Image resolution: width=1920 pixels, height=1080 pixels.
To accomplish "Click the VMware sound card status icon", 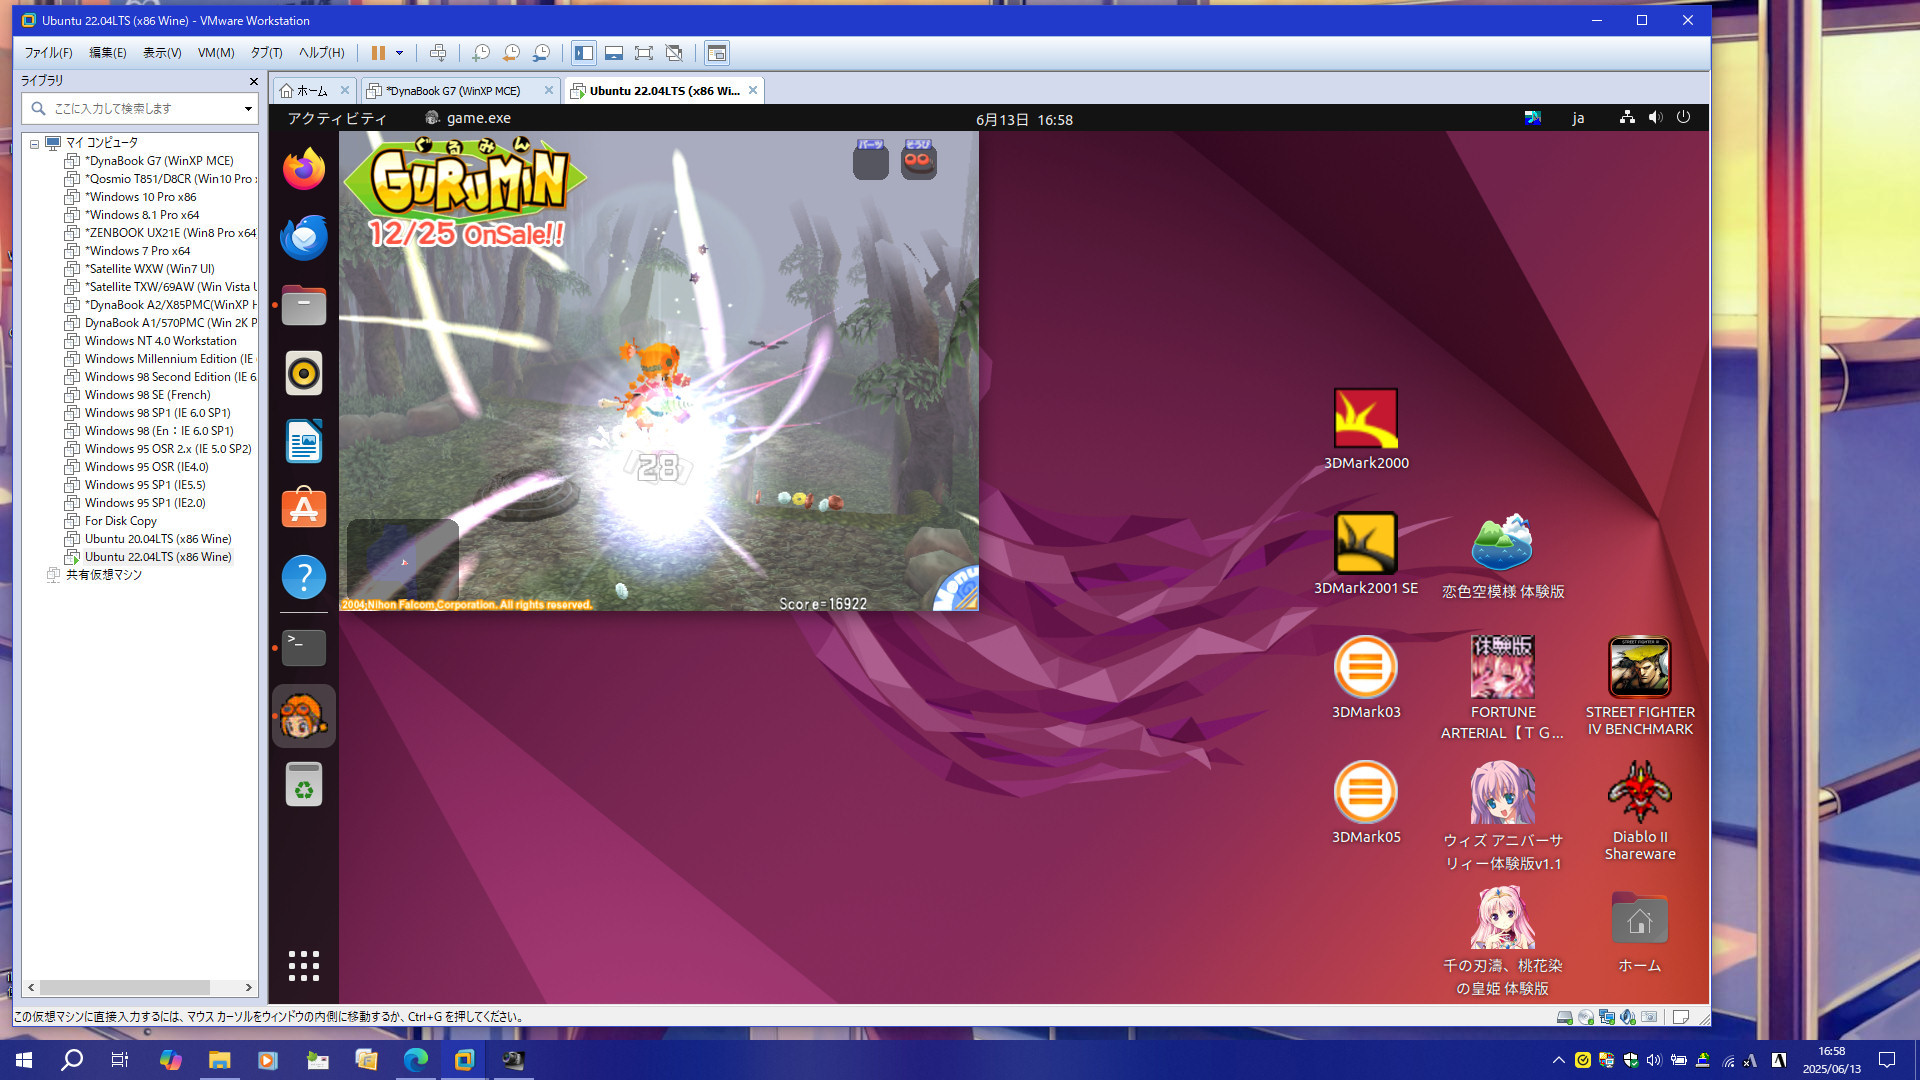I will click(1628, 1017).
